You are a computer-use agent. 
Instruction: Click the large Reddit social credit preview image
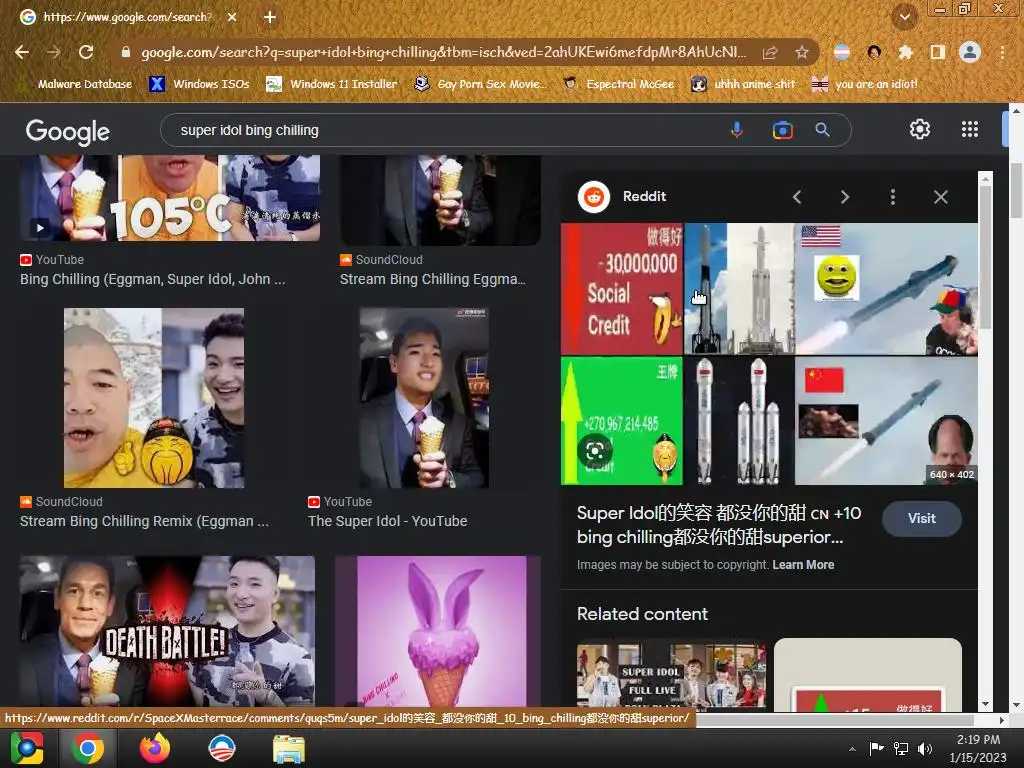coord(769,354)
